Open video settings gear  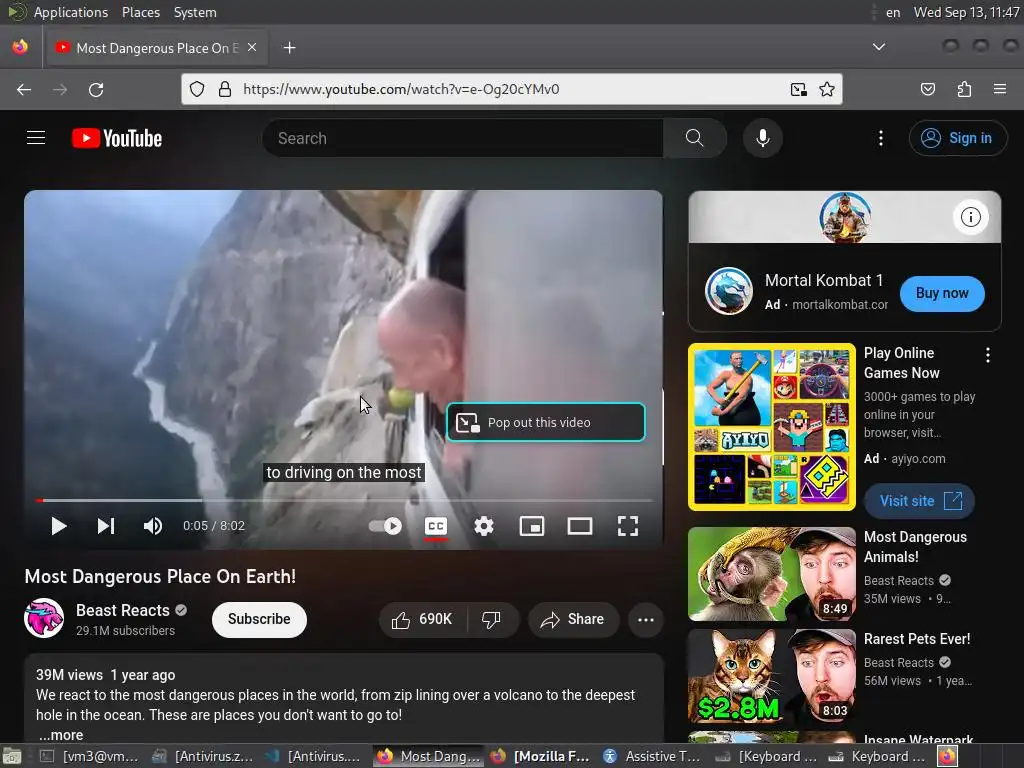484,526
